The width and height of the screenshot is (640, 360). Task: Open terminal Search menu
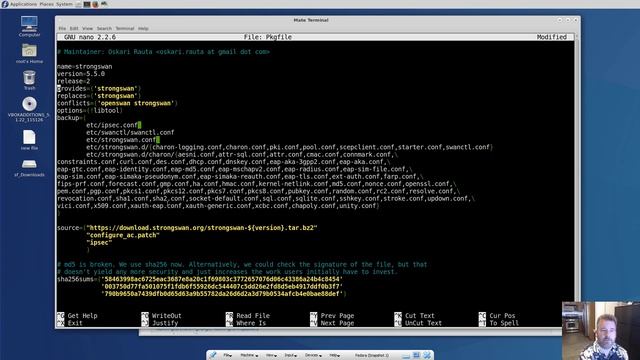point(104,29)
